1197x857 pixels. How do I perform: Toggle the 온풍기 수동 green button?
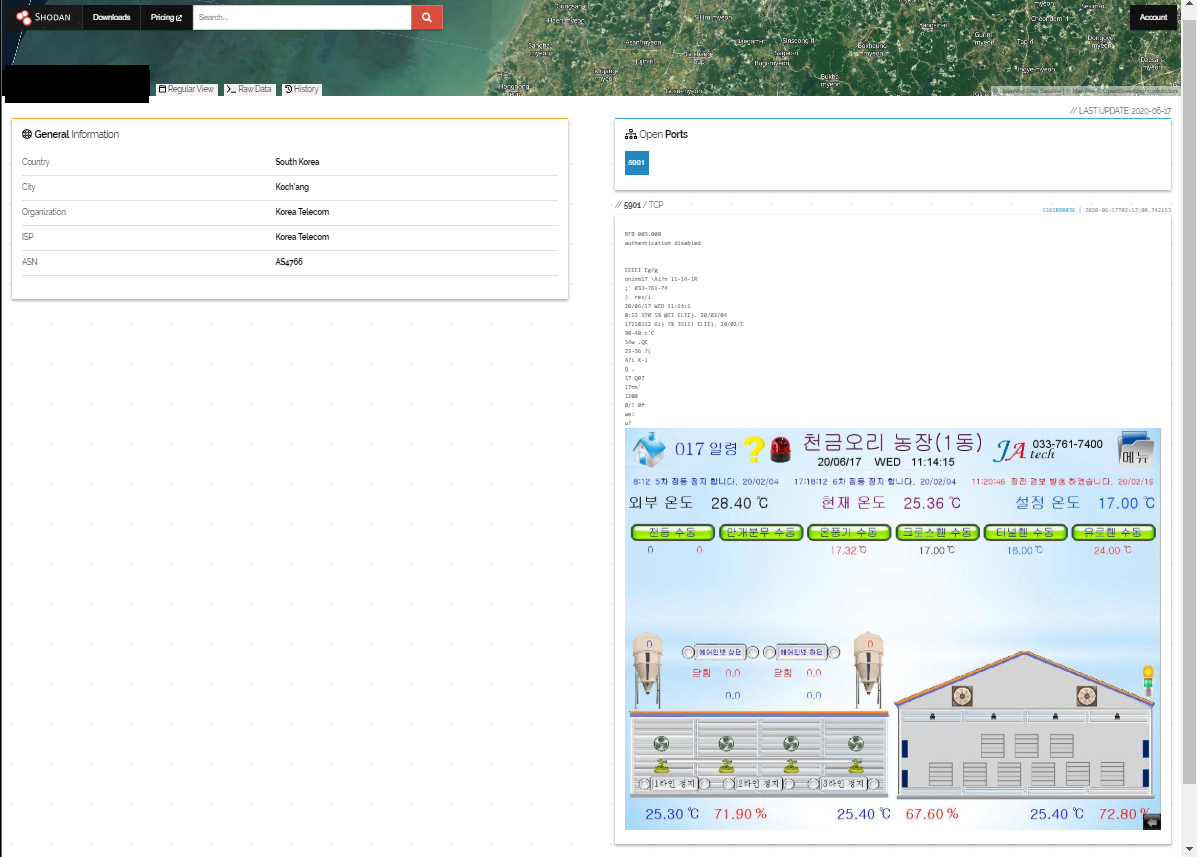[849, 532]
